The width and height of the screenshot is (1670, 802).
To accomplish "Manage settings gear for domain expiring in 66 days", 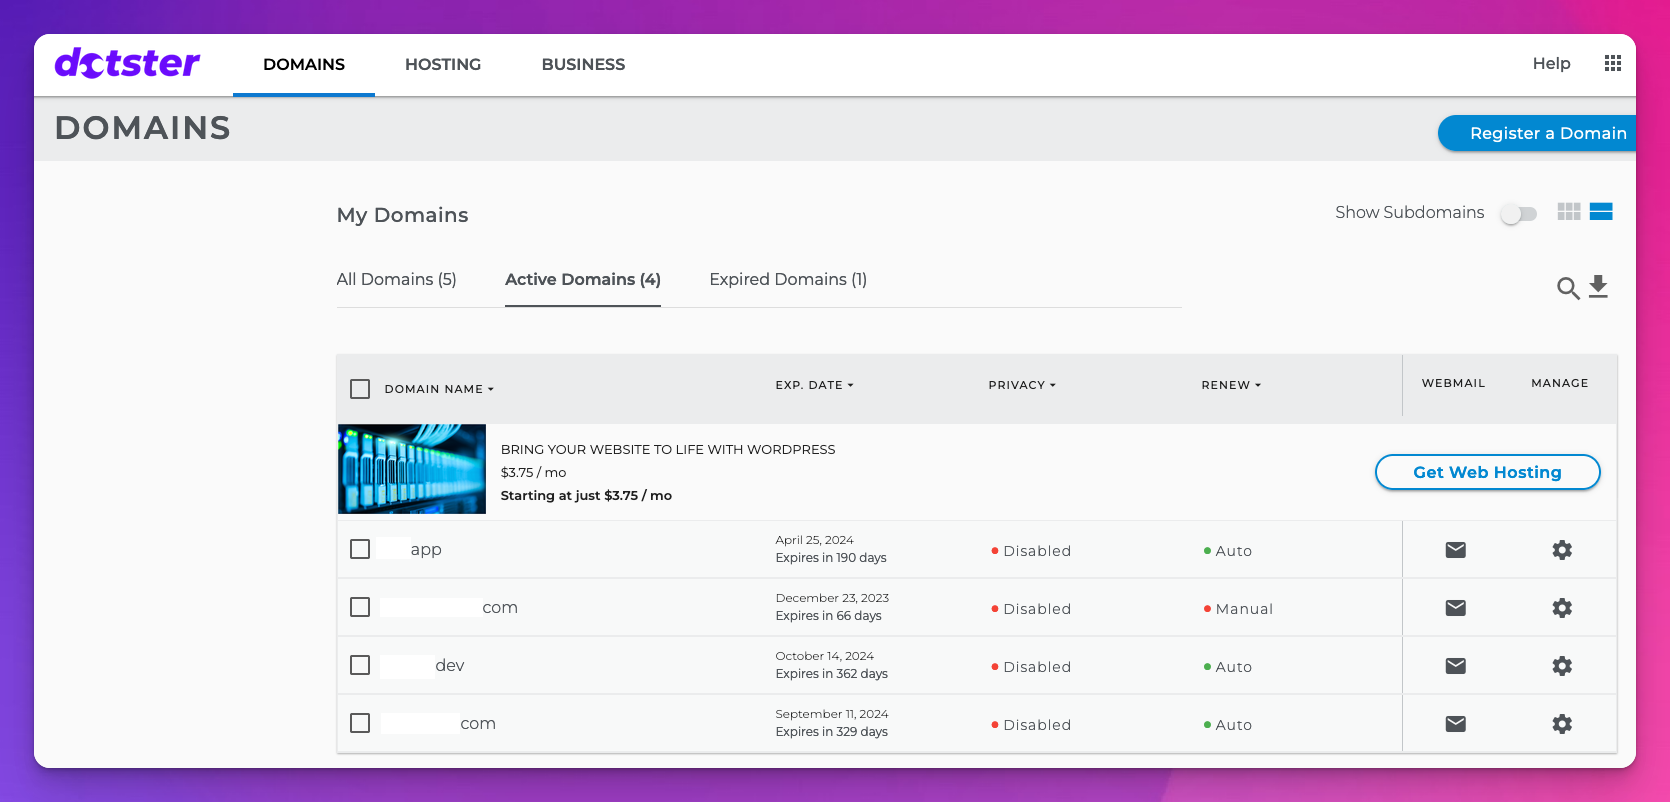I will (x=1562, y=608).
